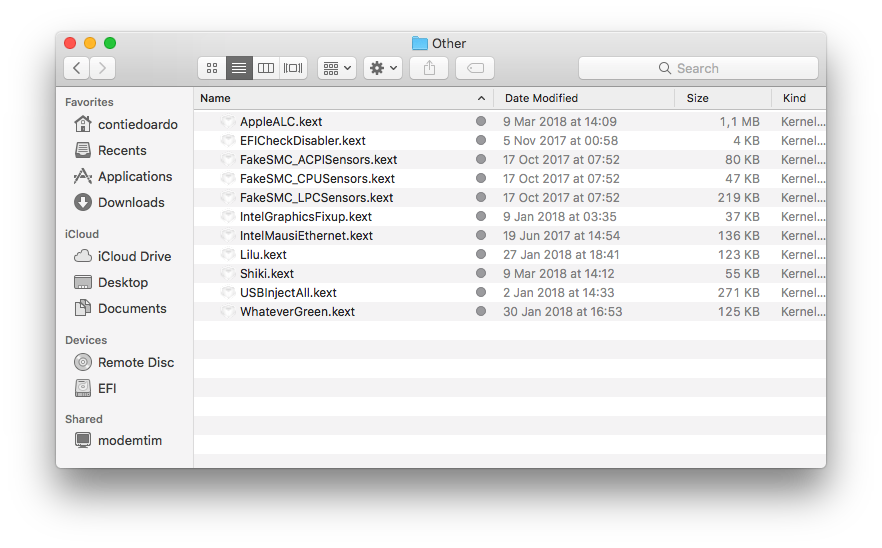Switch to list view
This screenshot has height=548, width=882.
coord(239,68)
